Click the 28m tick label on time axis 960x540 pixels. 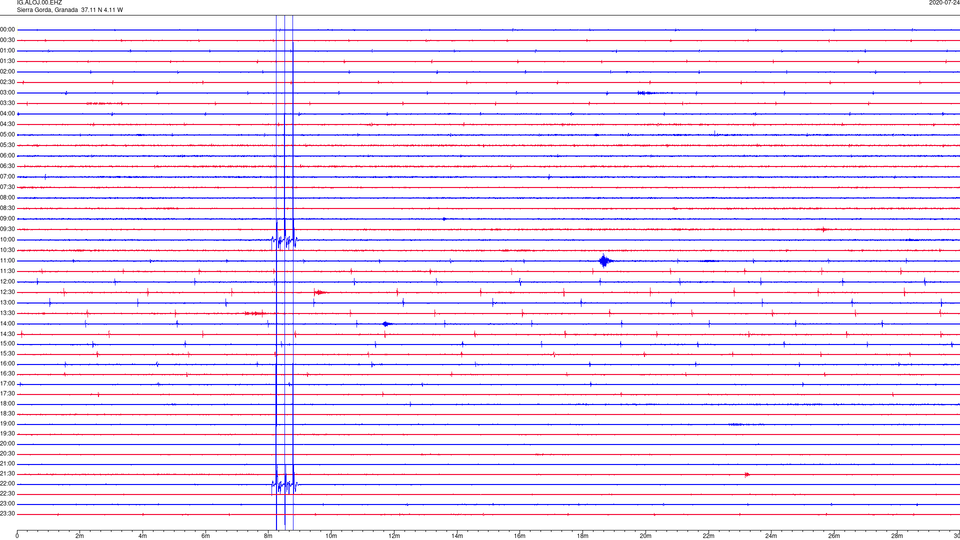coord(897,536)
